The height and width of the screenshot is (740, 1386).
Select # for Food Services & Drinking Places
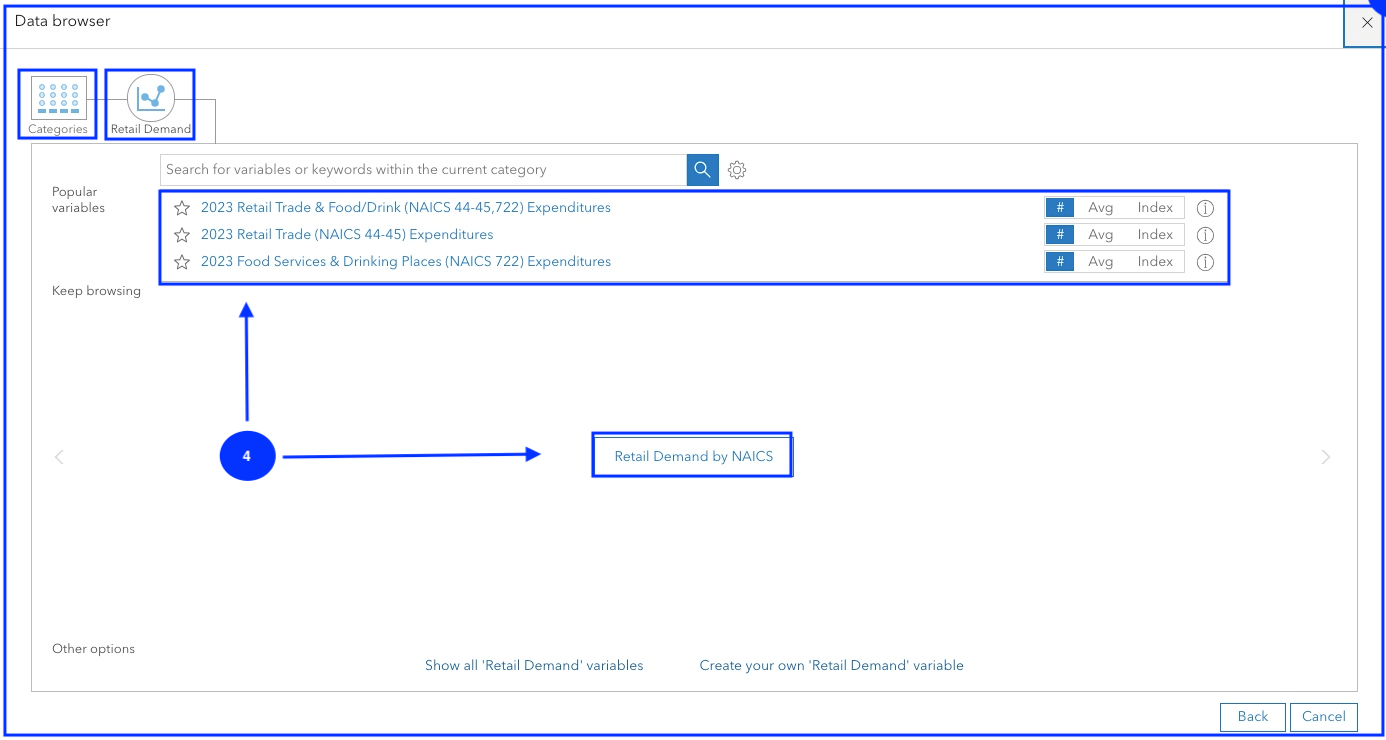pyautogui.click(x=1060, y=262)
